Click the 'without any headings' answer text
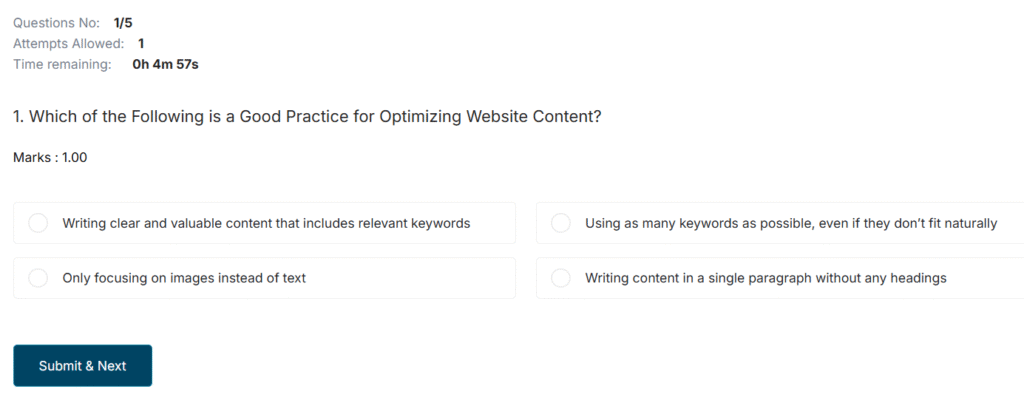1024x420 pixels. pos(880,278)
